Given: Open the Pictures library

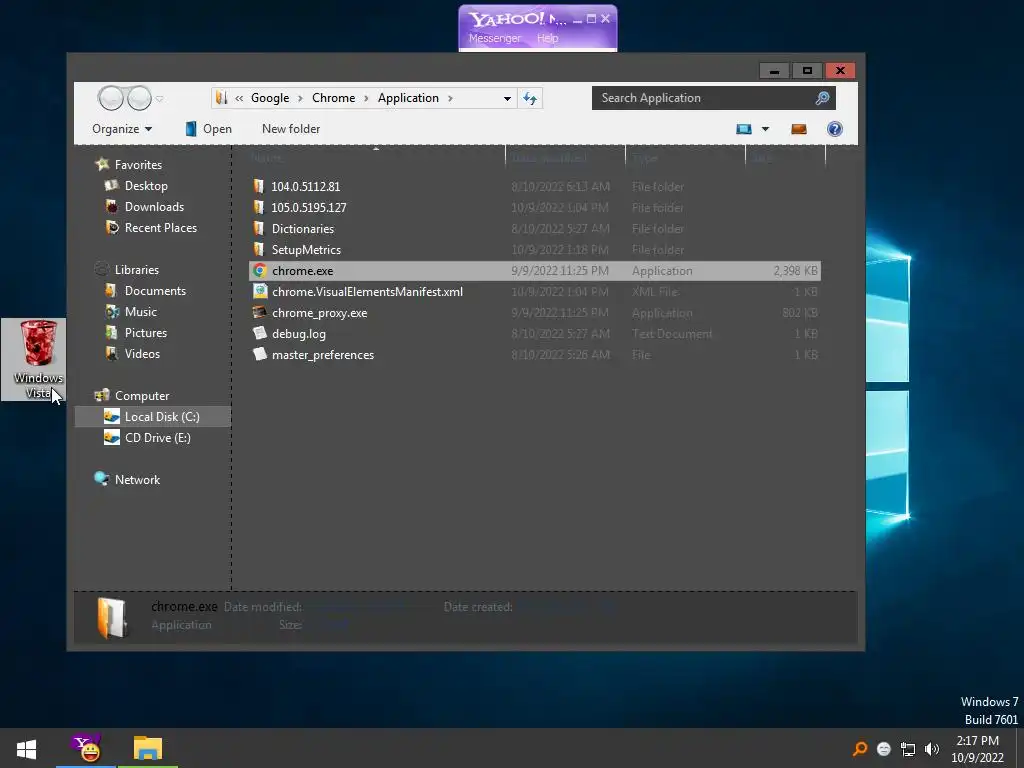Looking at the screenshot, I should 136,332.
